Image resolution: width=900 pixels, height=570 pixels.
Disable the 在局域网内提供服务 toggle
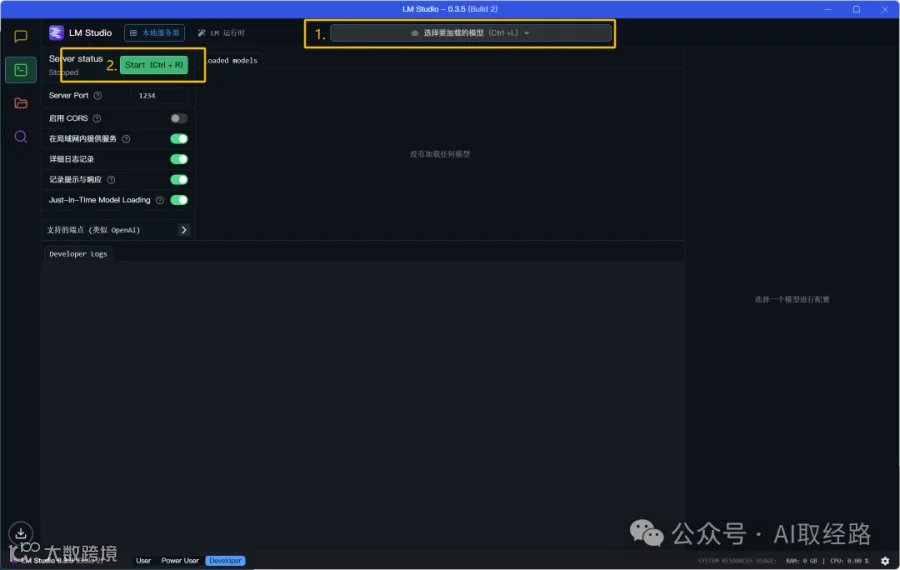click(179, 139)
